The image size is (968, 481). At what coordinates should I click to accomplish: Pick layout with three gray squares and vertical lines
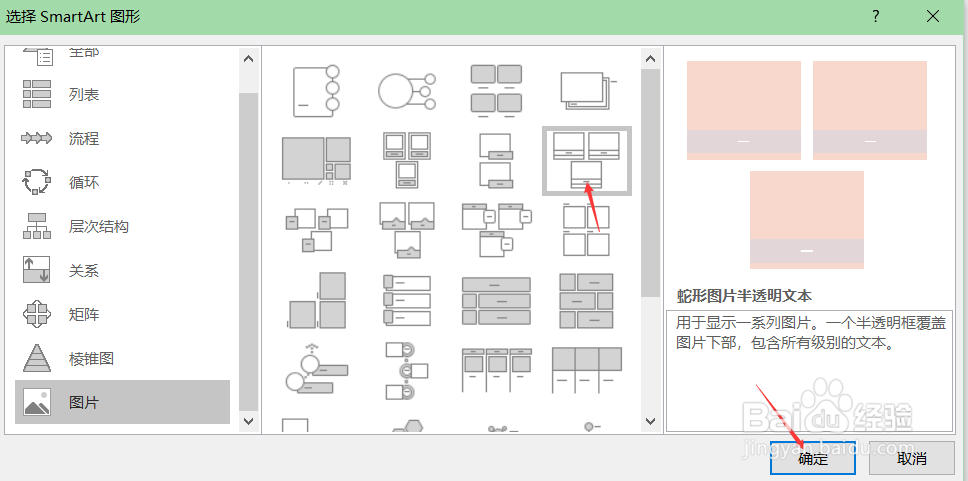point(317,300)
